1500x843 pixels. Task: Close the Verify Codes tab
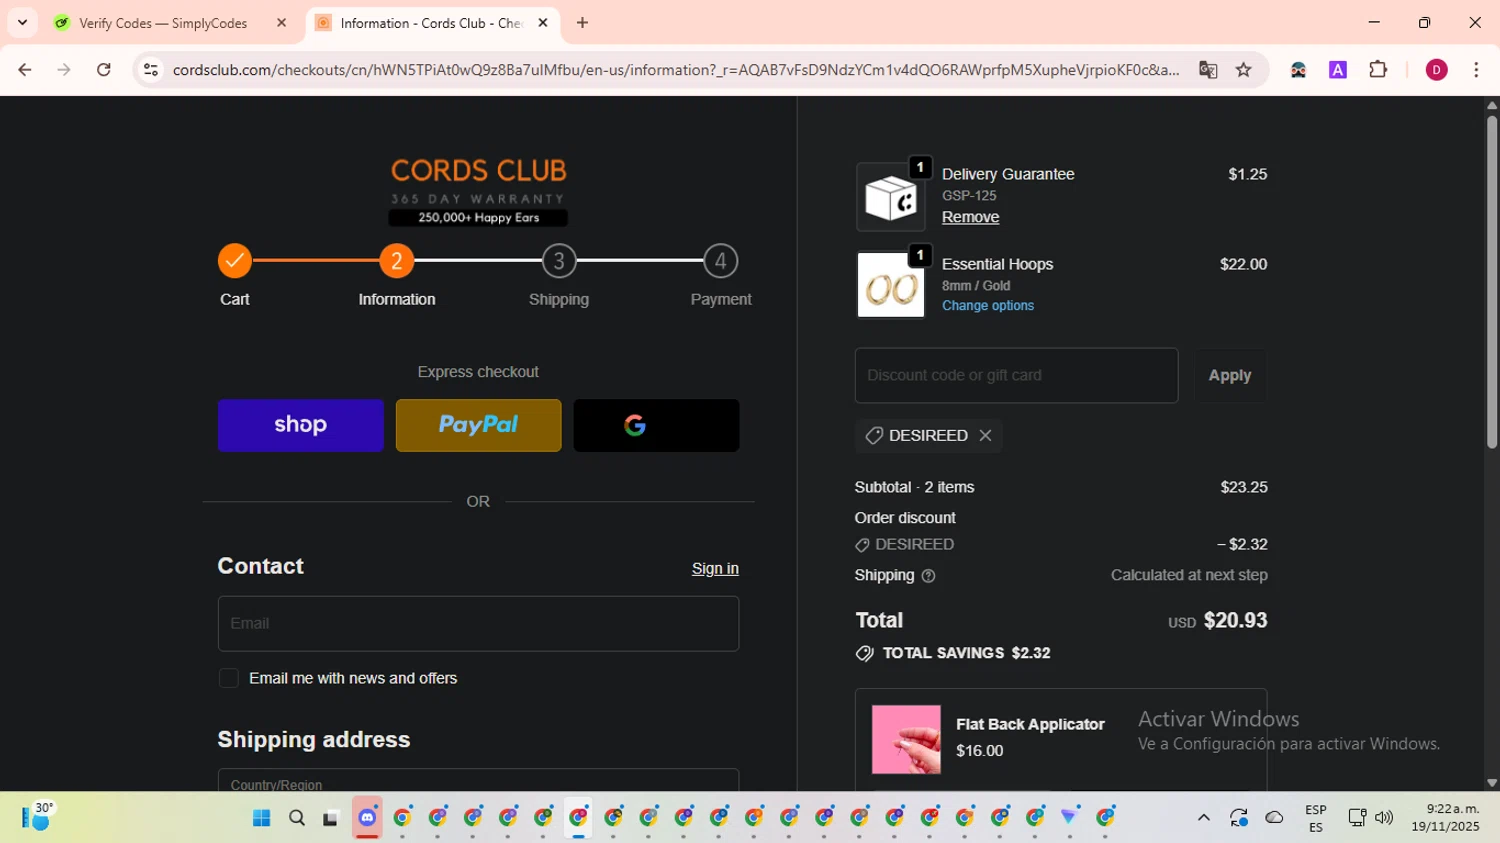[x=281, y=23]
